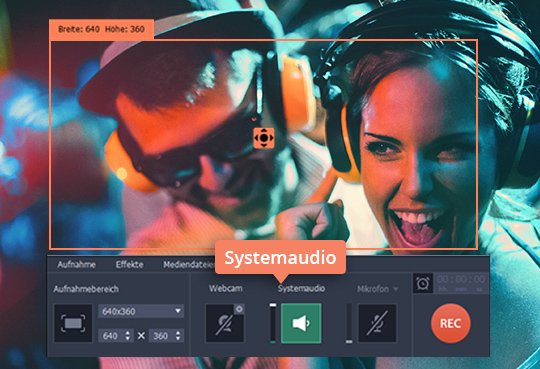Start recording with the REC button
540x369 pixels.
tap(450, 323)
